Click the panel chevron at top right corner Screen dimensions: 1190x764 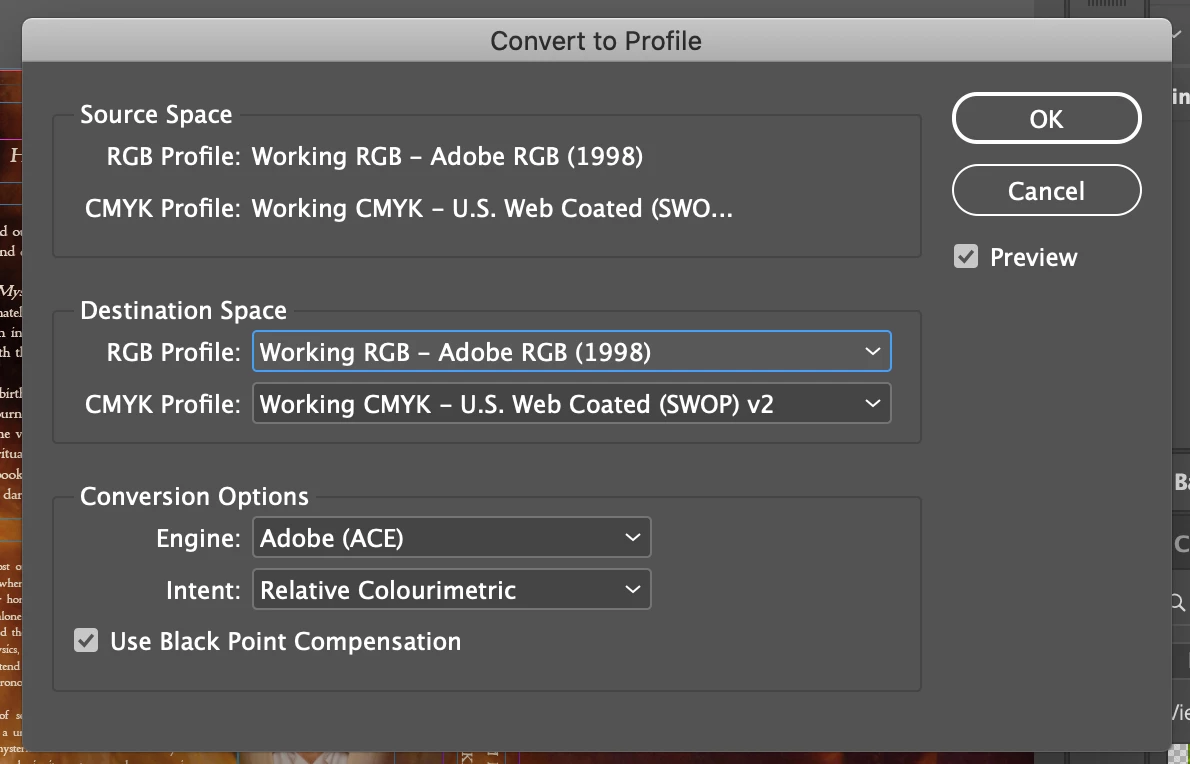pos(1178,34)
